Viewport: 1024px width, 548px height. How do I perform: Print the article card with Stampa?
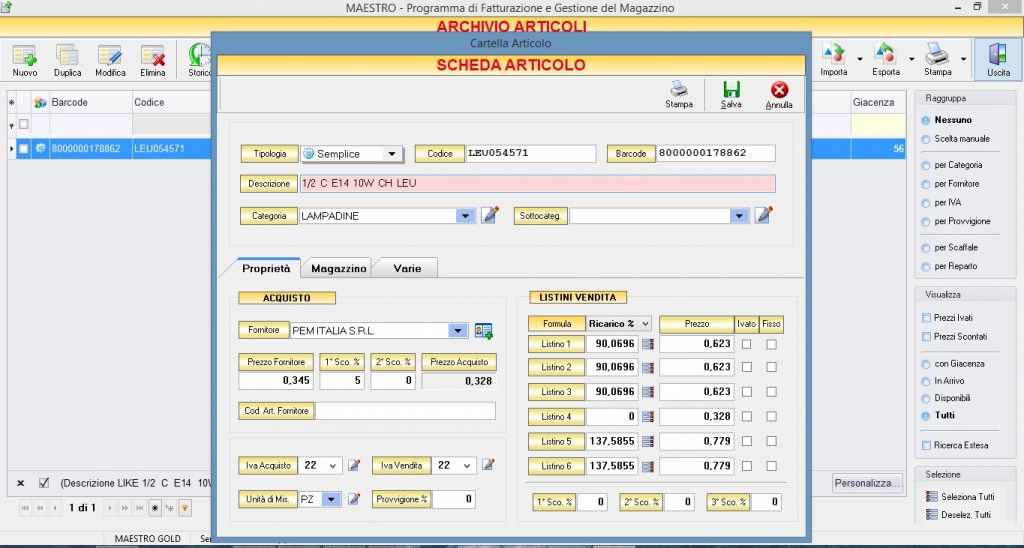coord(679,95)
